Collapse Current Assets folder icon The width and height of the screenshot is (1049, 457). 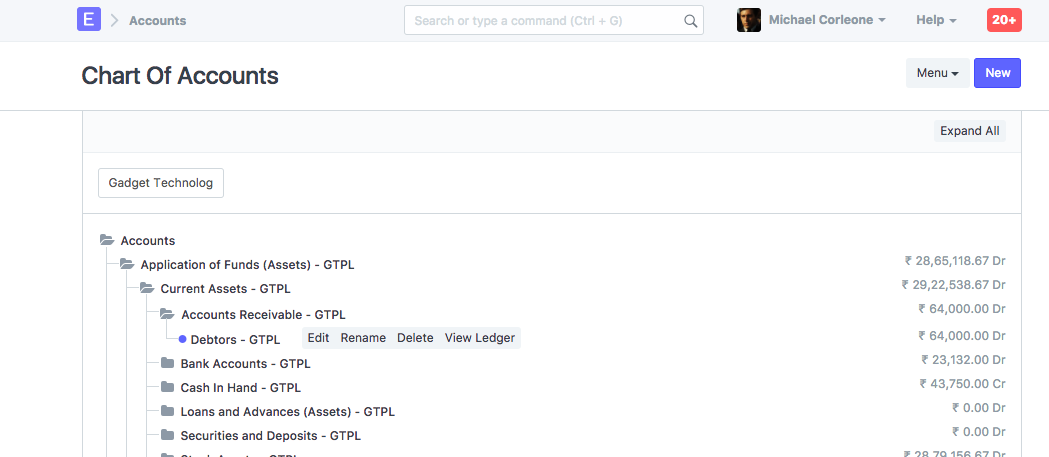click(x=147, y=289)
